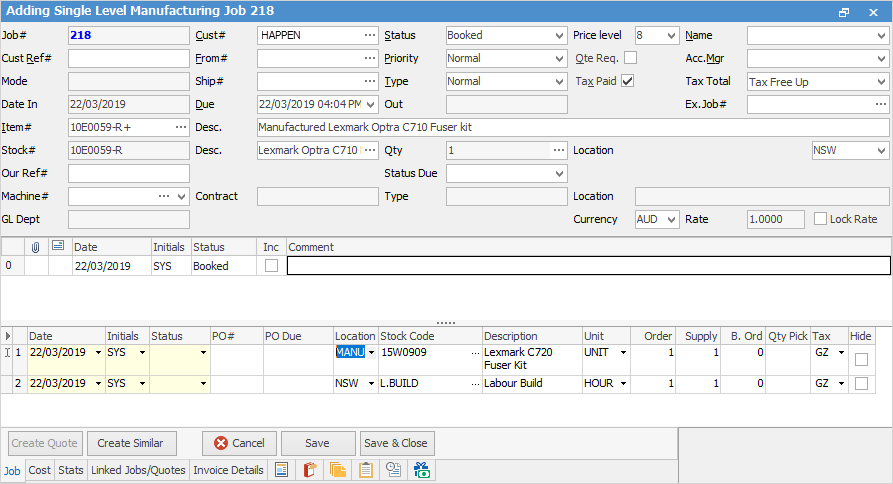Enable the Qte Req. checkbox

[x=630, y=59]
